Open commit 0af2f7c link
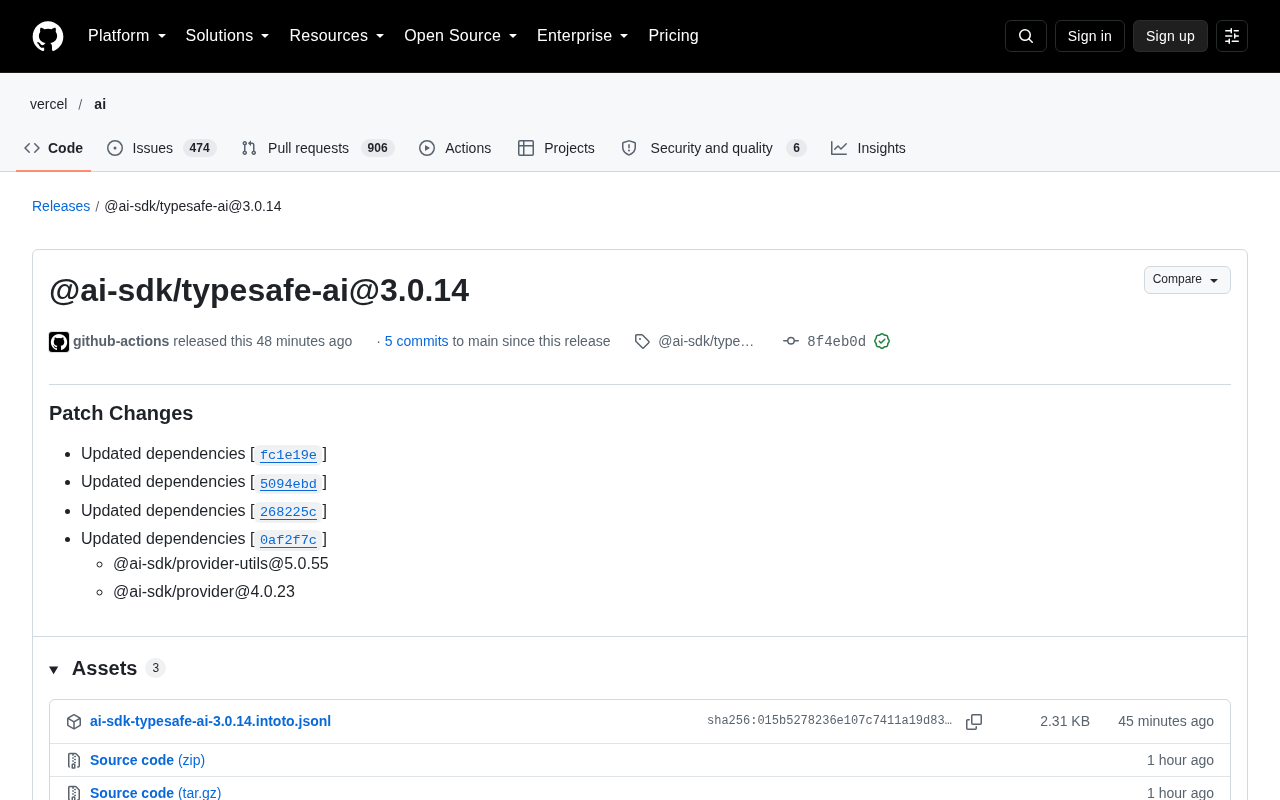1280x800 pixels. pos(288,539)
